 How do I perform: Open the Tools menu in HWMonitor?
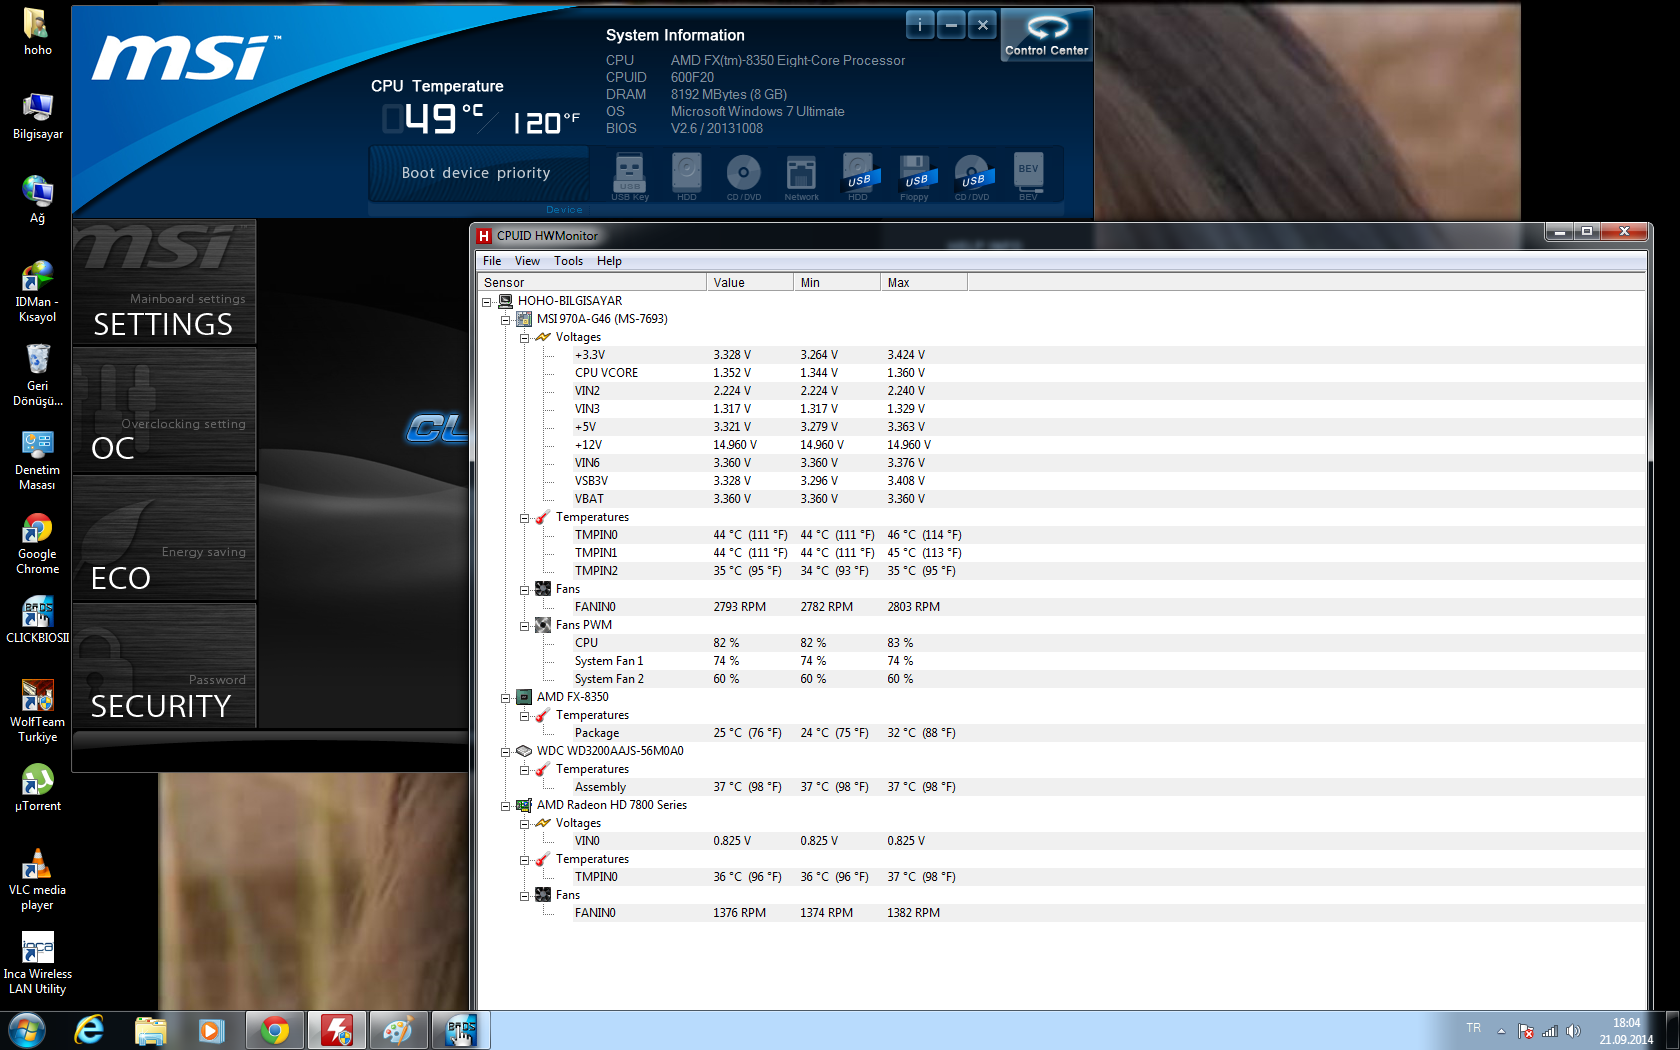[x=568, y=261]
